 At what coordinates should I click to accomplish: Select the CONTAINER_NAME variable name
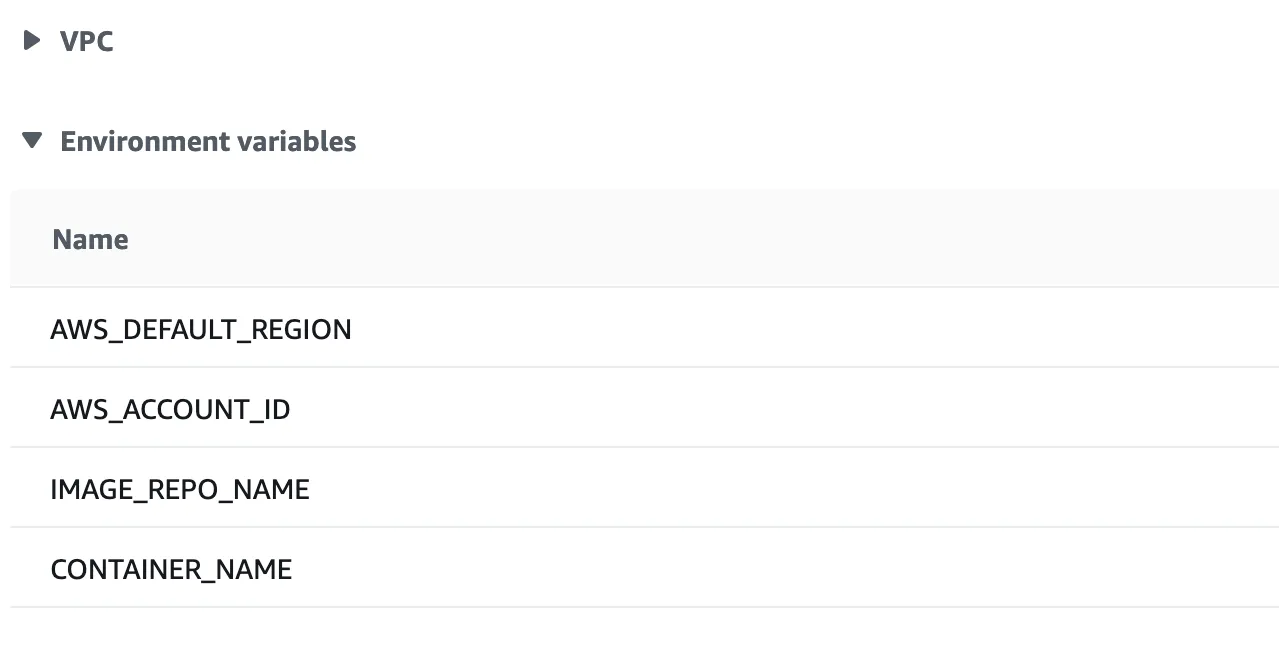[171, 569]
